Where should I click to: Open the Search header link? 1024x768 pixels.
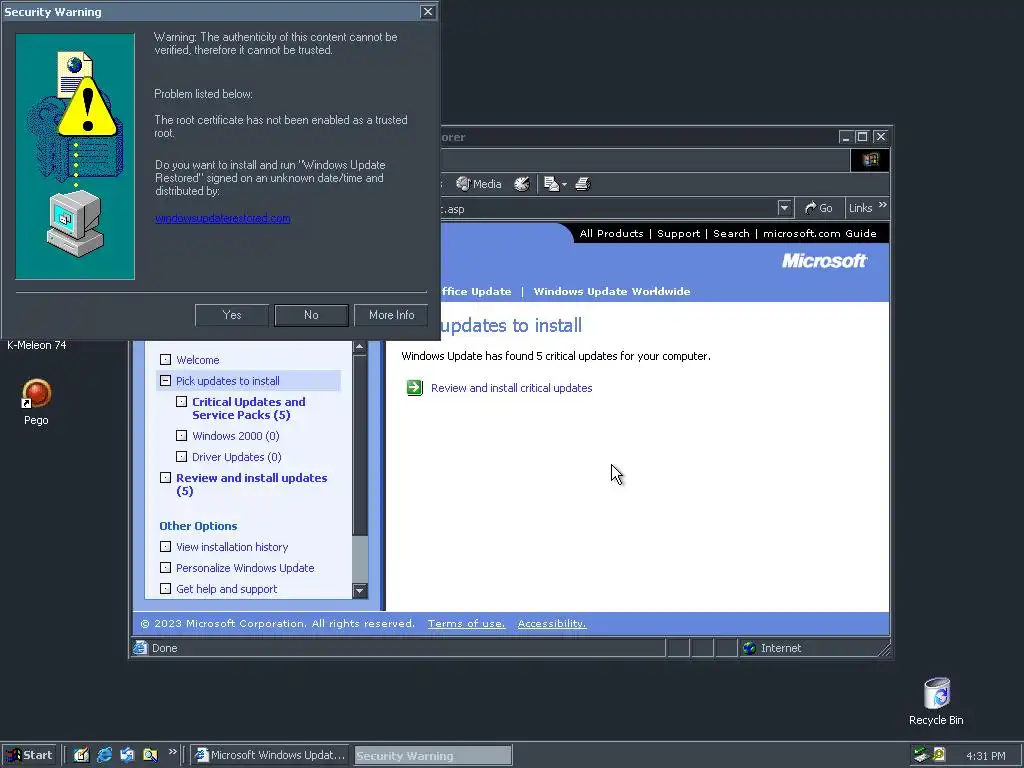point(731,234)
